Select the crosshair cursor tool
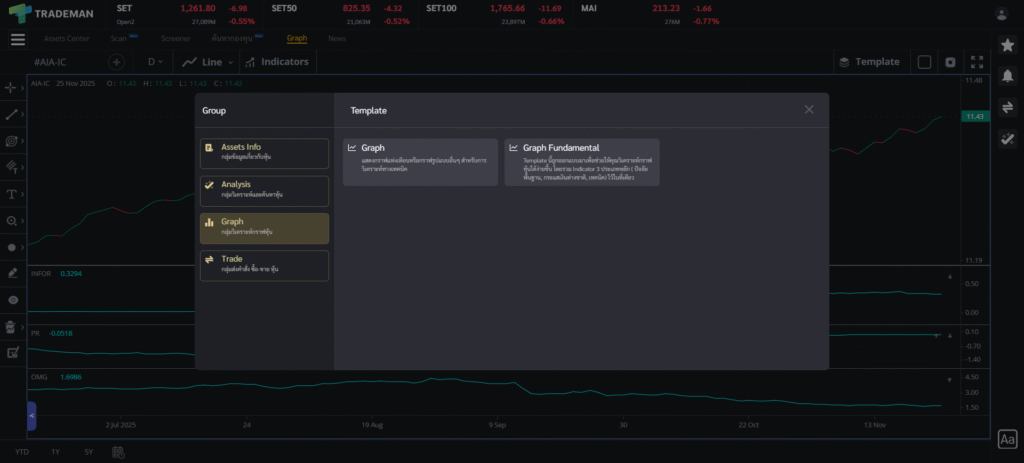The height and width of the screenshot is (463, 1024). point(12,88)
